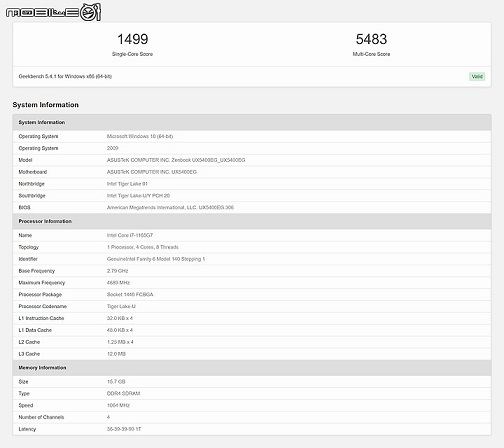Select the 5483 Multi-Core Score

[371, 39]
